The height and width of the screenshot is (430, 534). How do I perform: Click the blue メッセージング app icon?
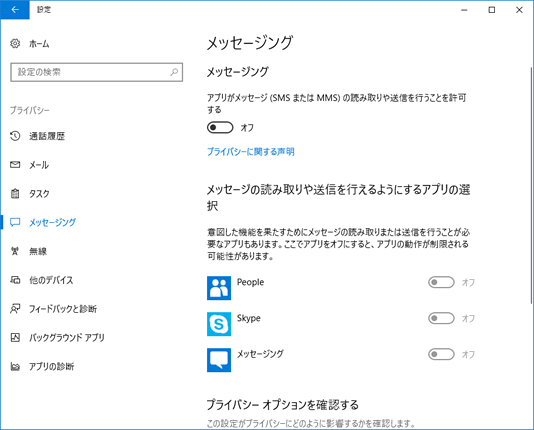(x=219, y=360)
